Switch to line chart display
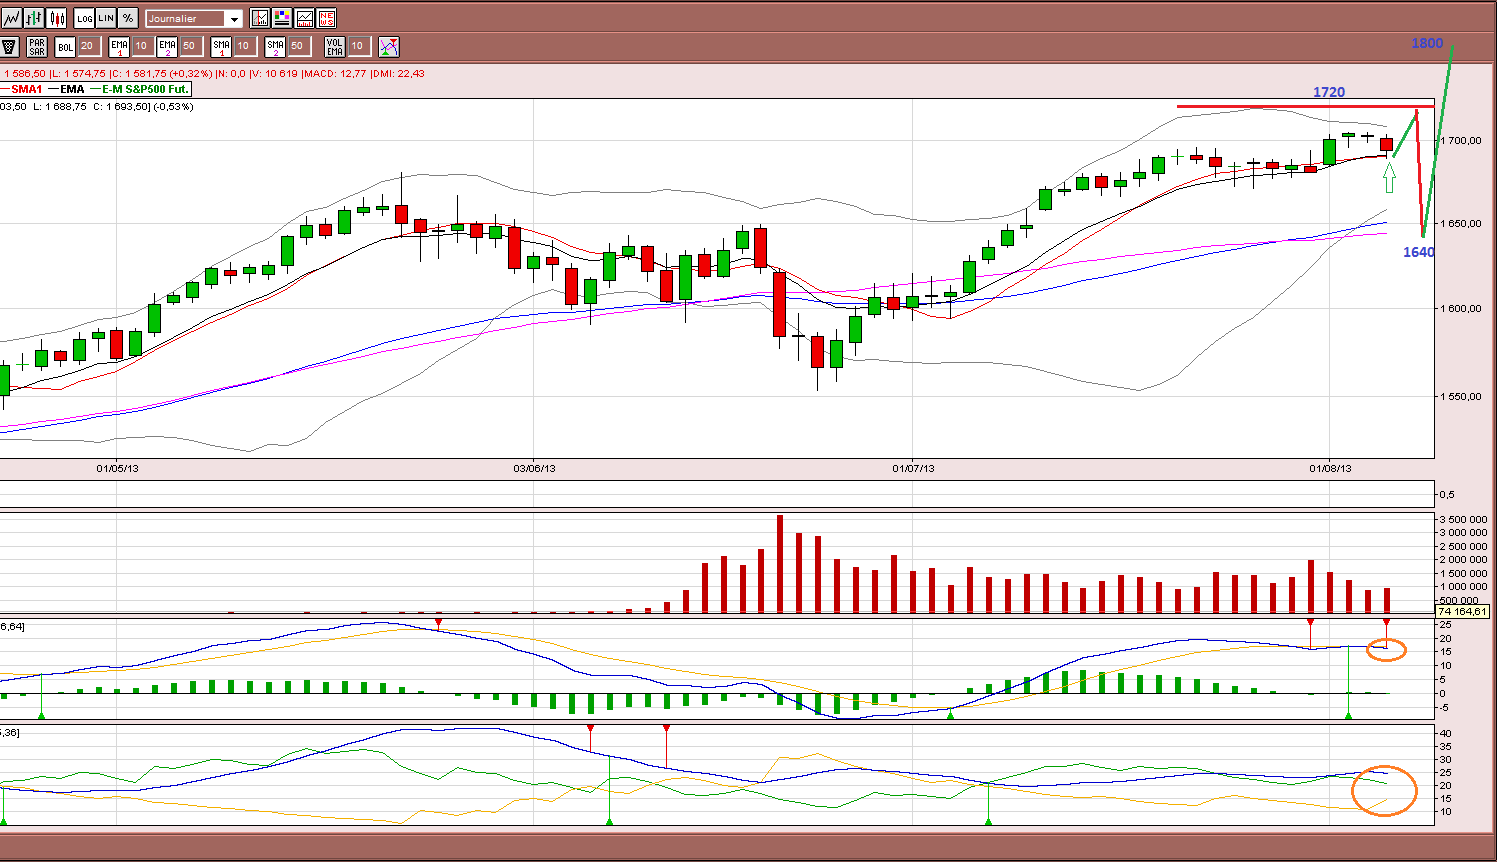1497x863 pixels. coord(12,18)
